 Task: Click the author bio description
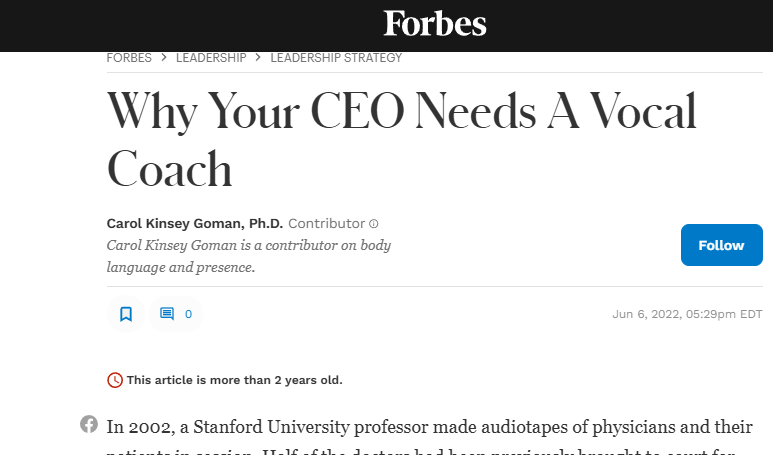[x=249, y=256]
